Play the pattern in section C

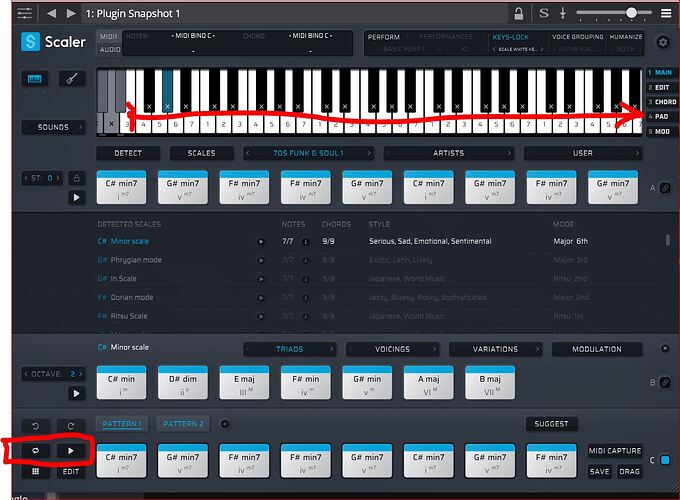click(x=71, y=451)
